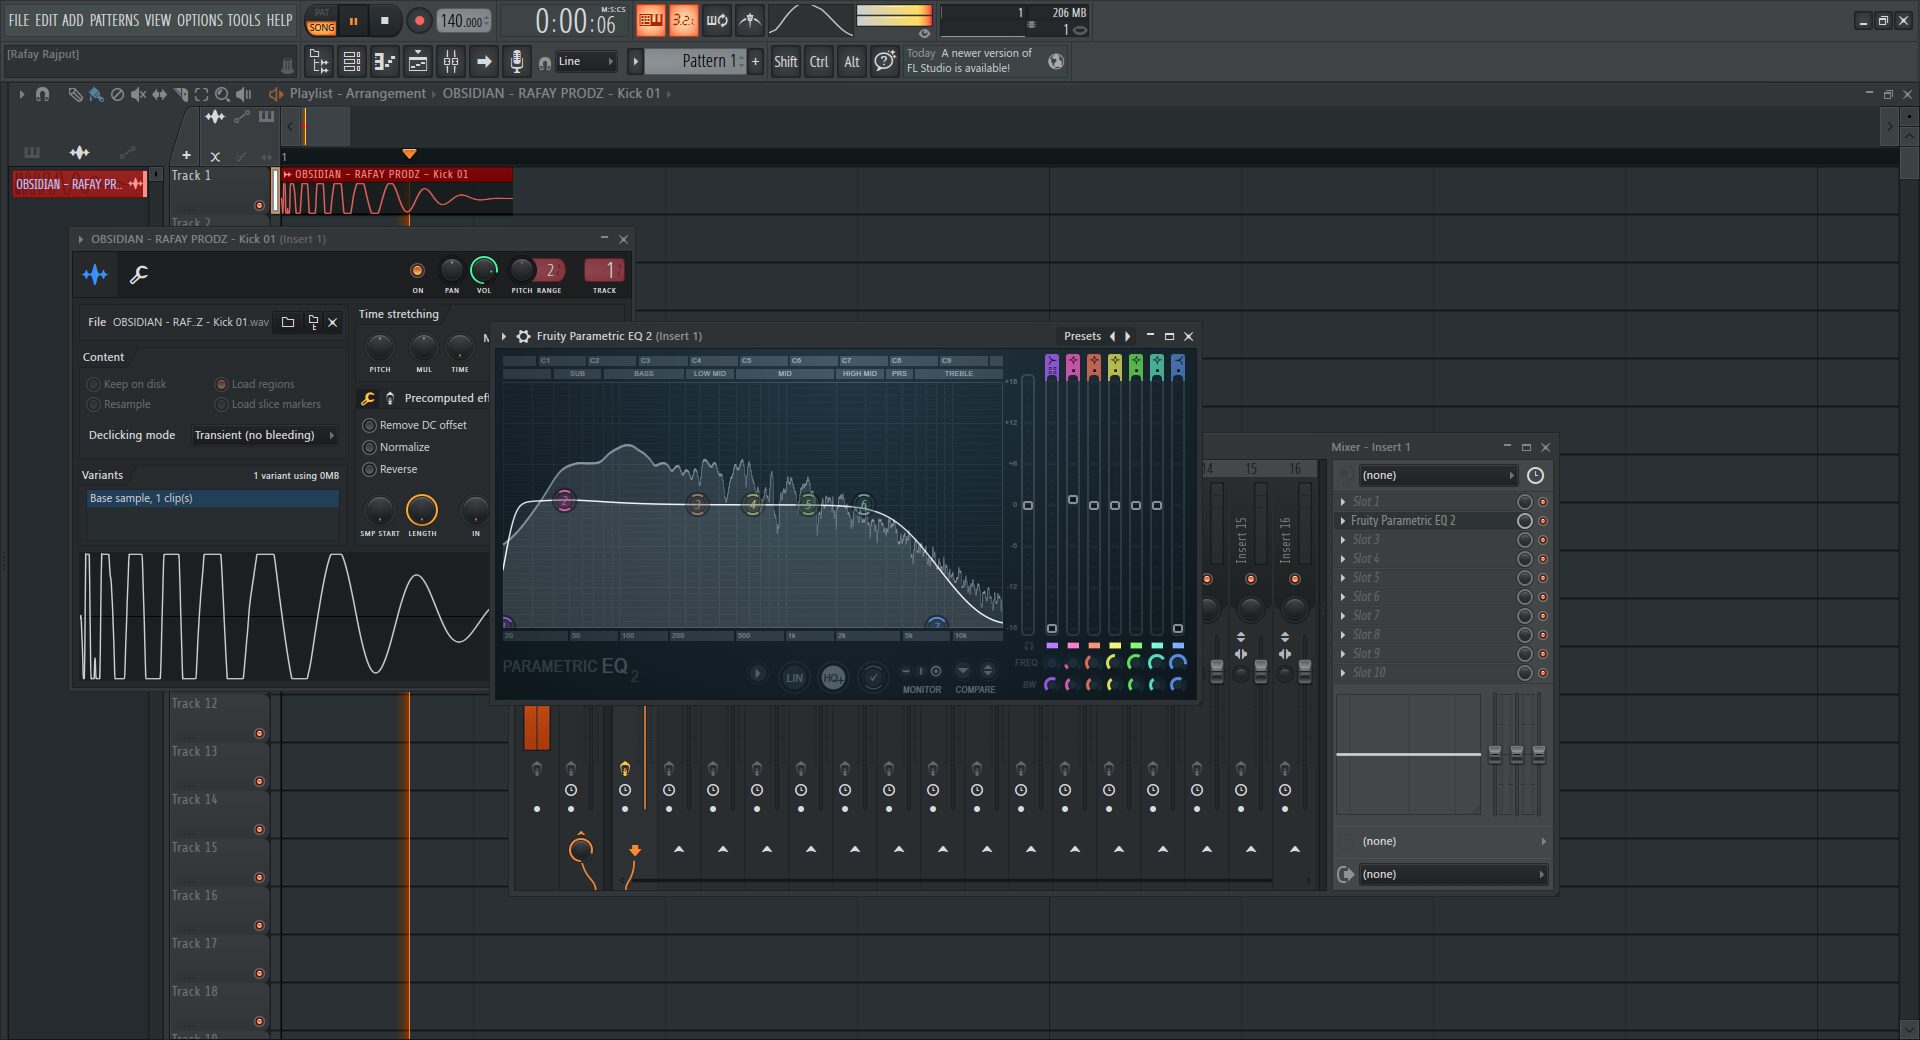1920x1040 pixels.
Task: Toggle Remove DC offset
Action: (370, 425)
